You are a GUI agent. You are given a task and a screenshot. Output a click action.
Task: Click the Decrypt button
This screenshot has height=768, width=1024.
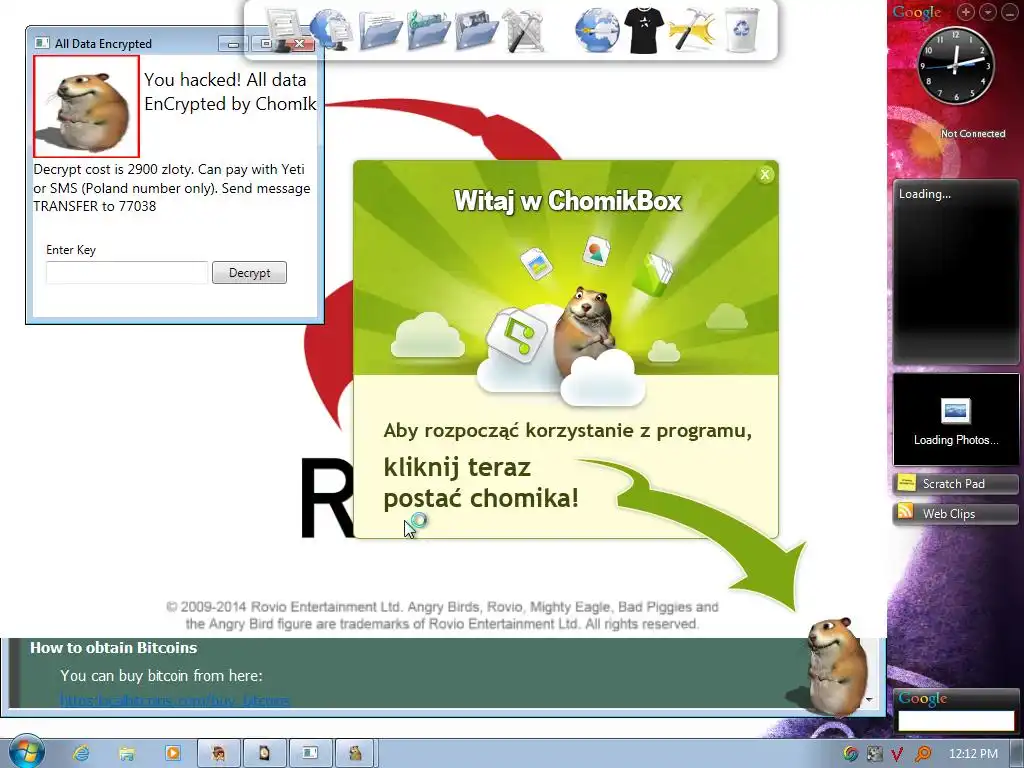pos(249,272)
